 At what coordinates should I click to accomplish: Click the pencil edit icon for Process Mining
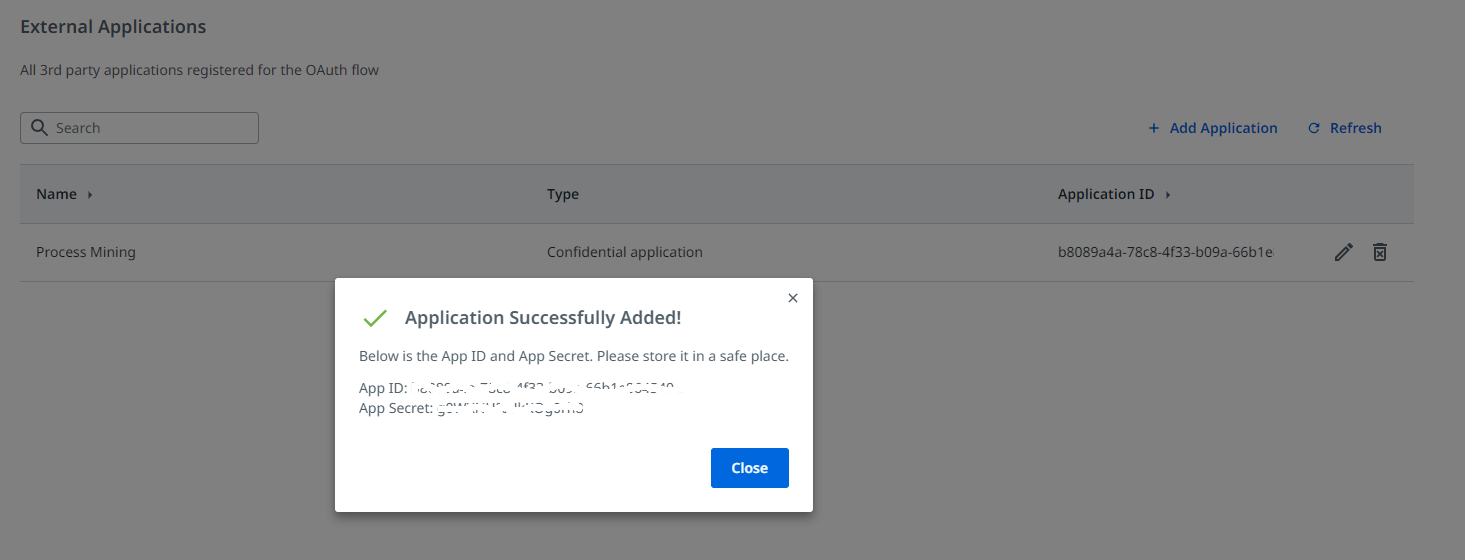[1344, 253]
